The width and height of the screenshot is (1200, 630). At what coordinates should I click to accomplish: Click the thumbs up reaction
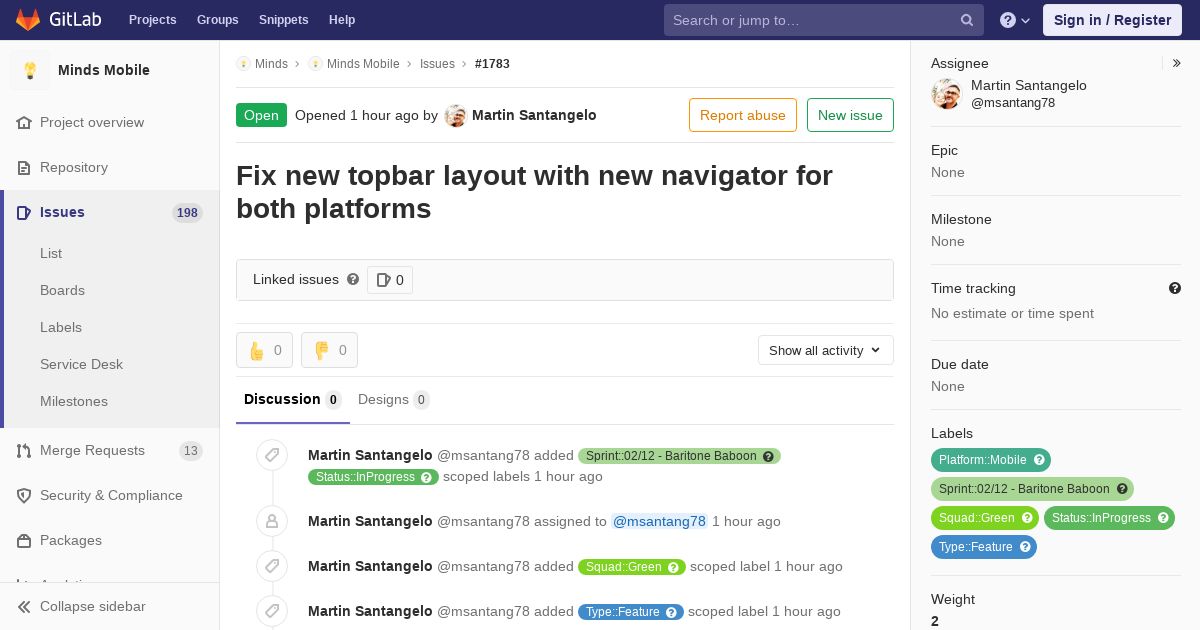264,350
